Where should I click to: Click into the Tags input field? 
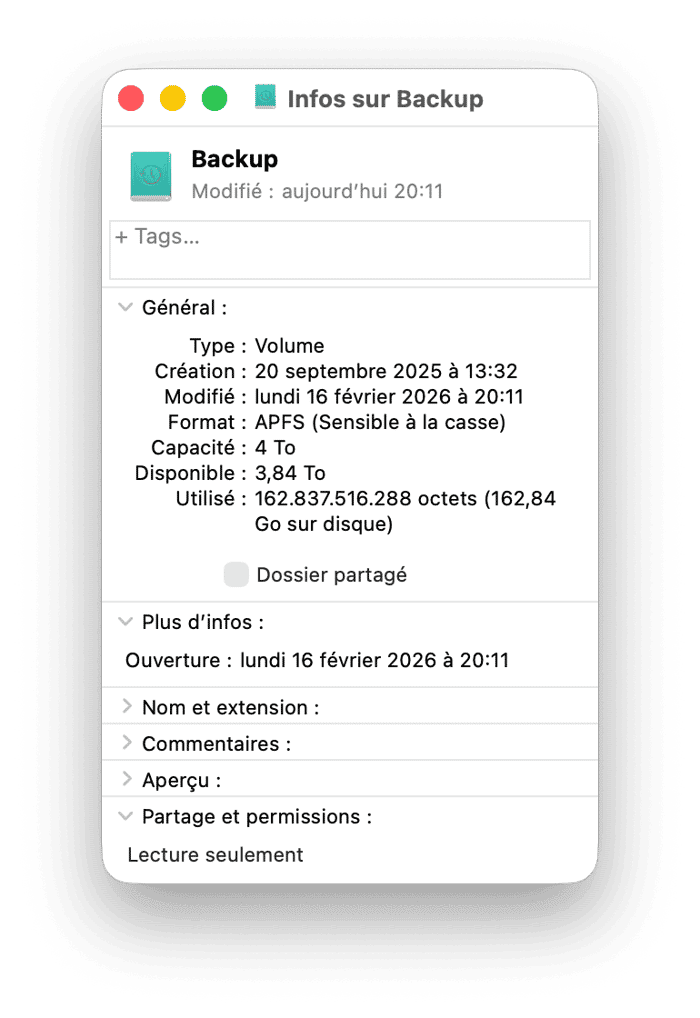pyautogui.click(x=350, y=249)
